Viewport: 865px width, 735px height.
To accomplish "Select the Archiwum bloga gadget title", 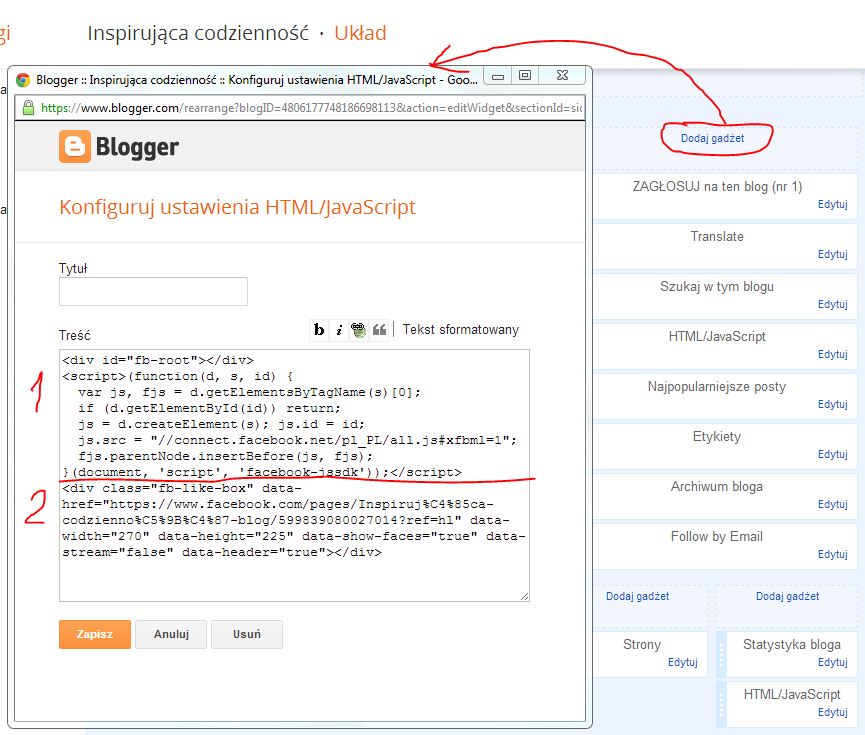I will tap(717, 487).
